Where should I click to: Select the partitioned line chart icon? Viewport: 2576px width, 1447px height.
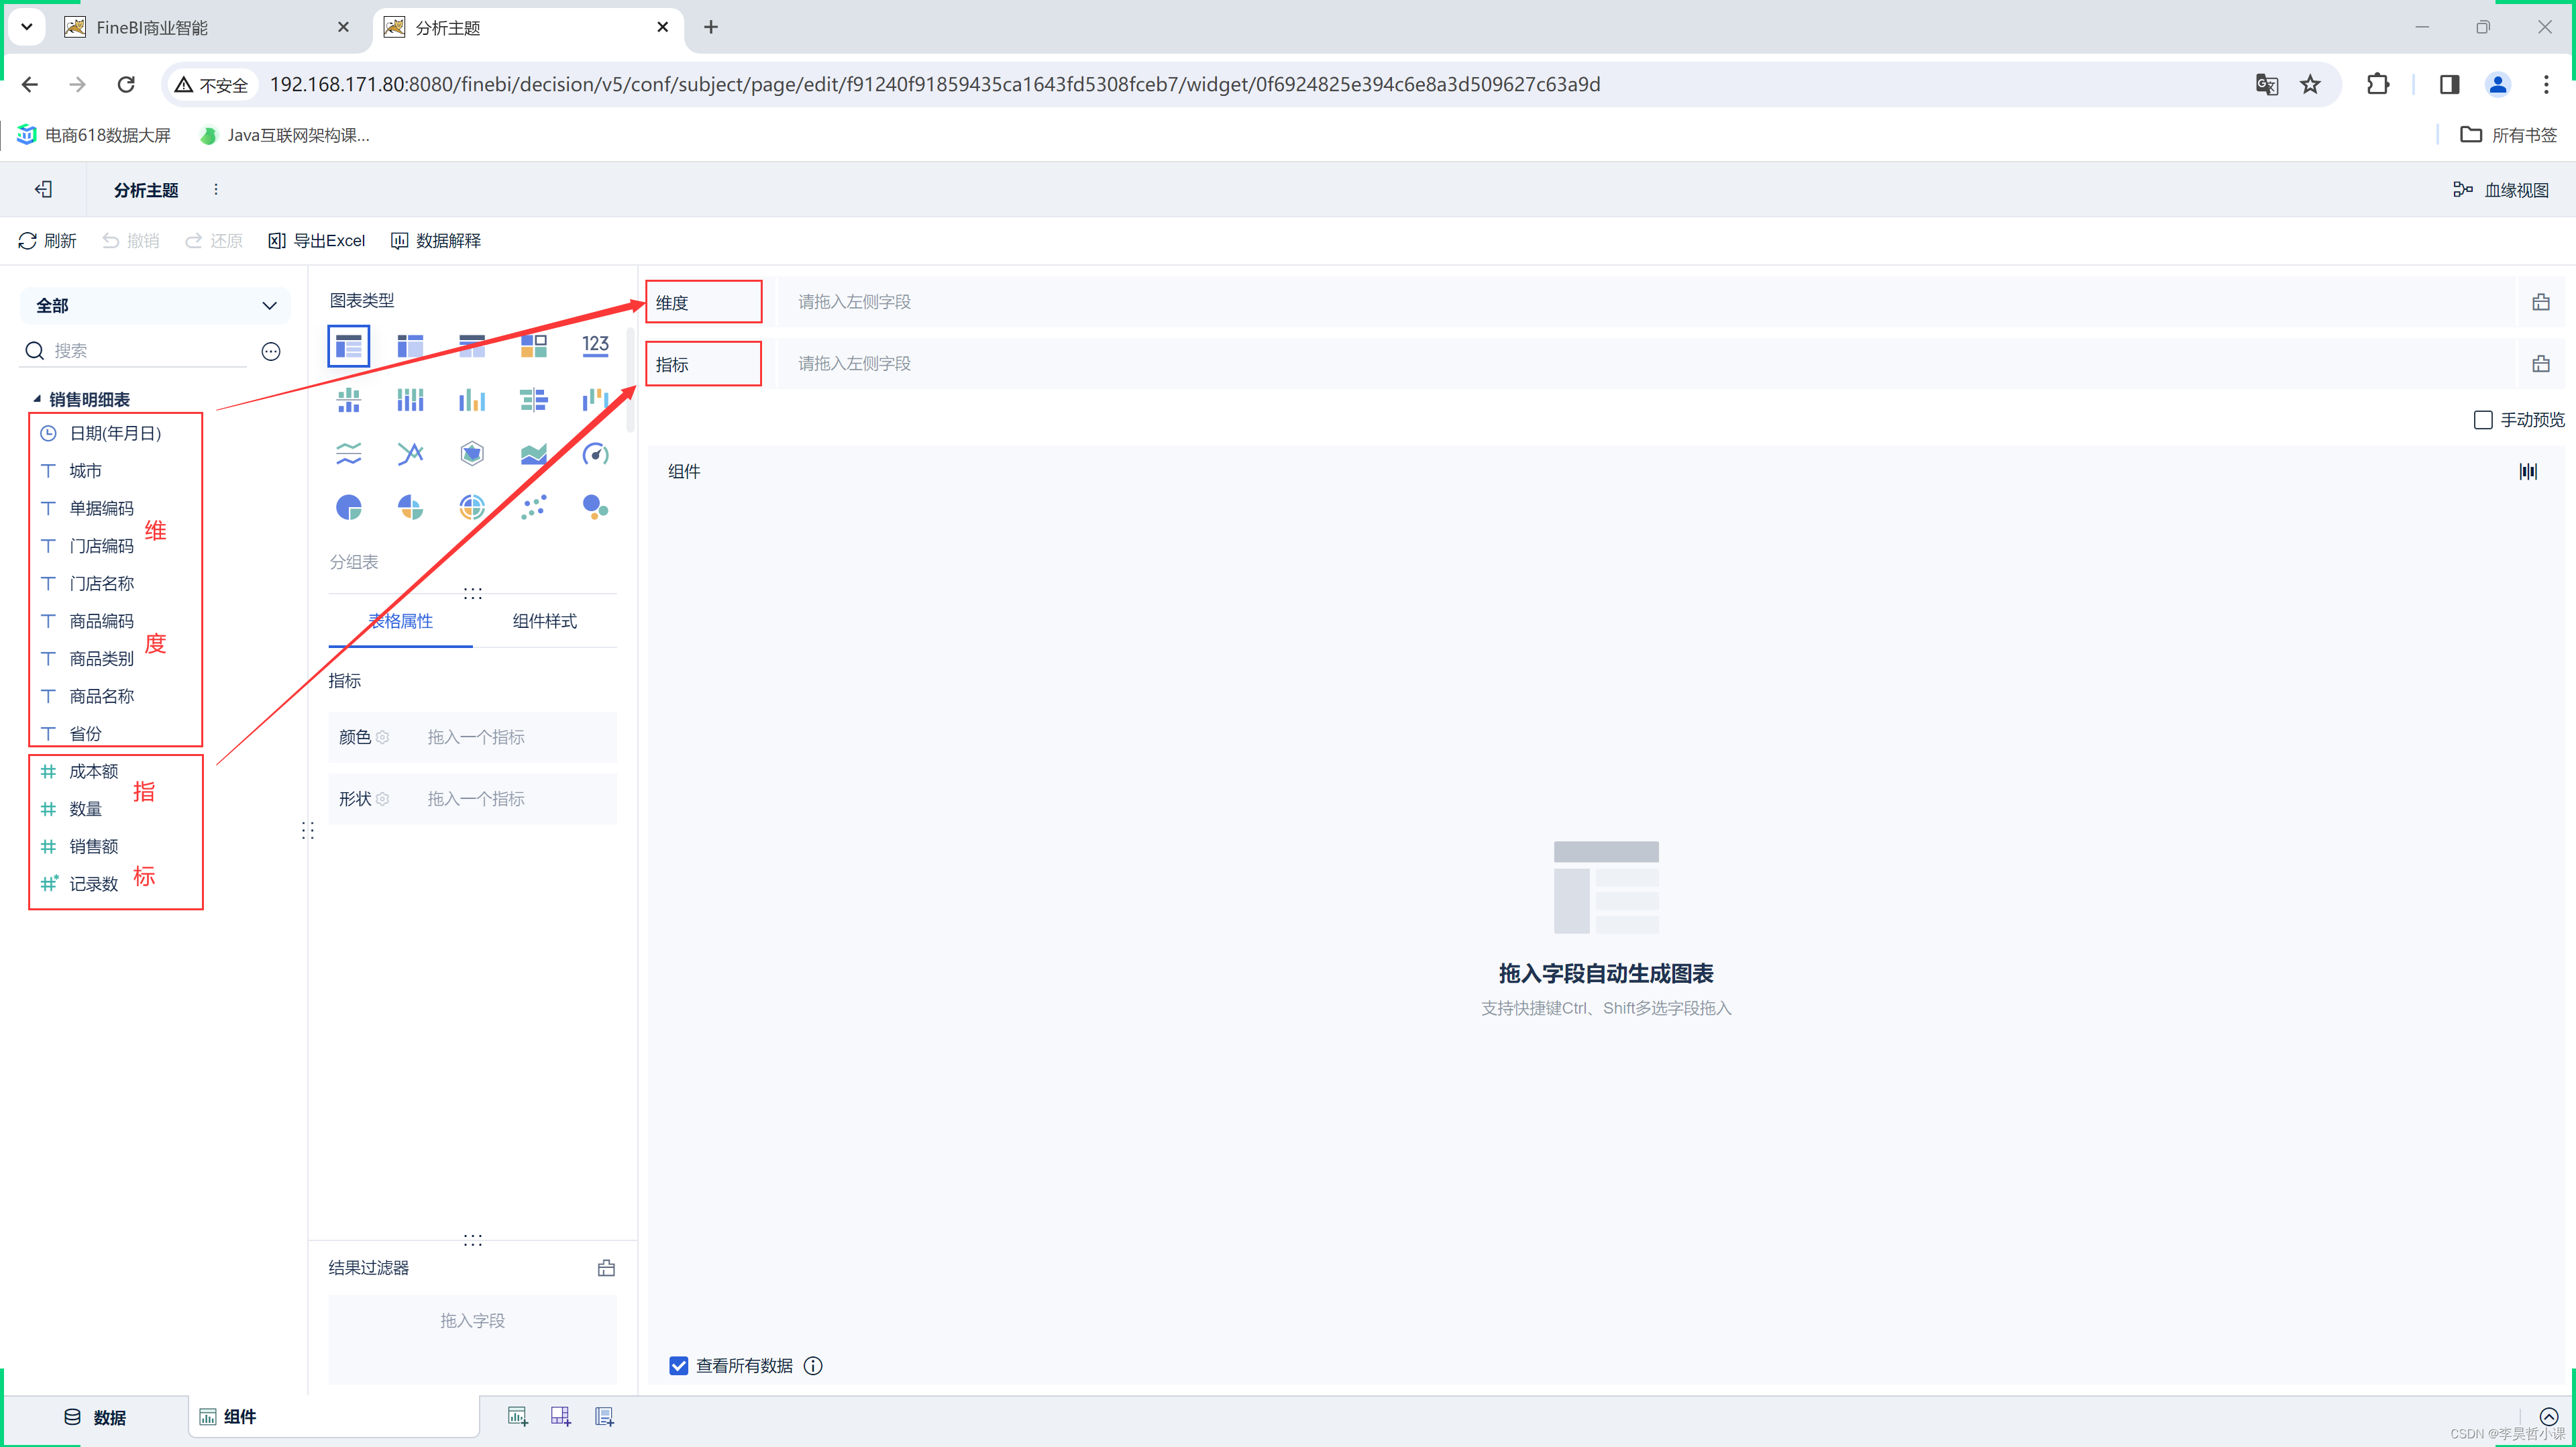(x=348, y=454)
